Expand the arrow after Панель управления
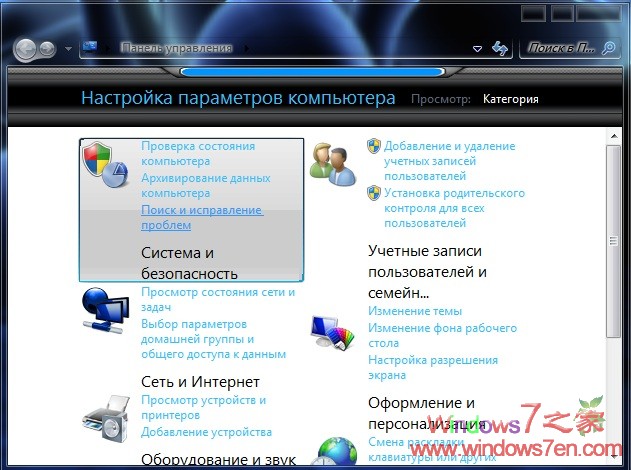 247,49
